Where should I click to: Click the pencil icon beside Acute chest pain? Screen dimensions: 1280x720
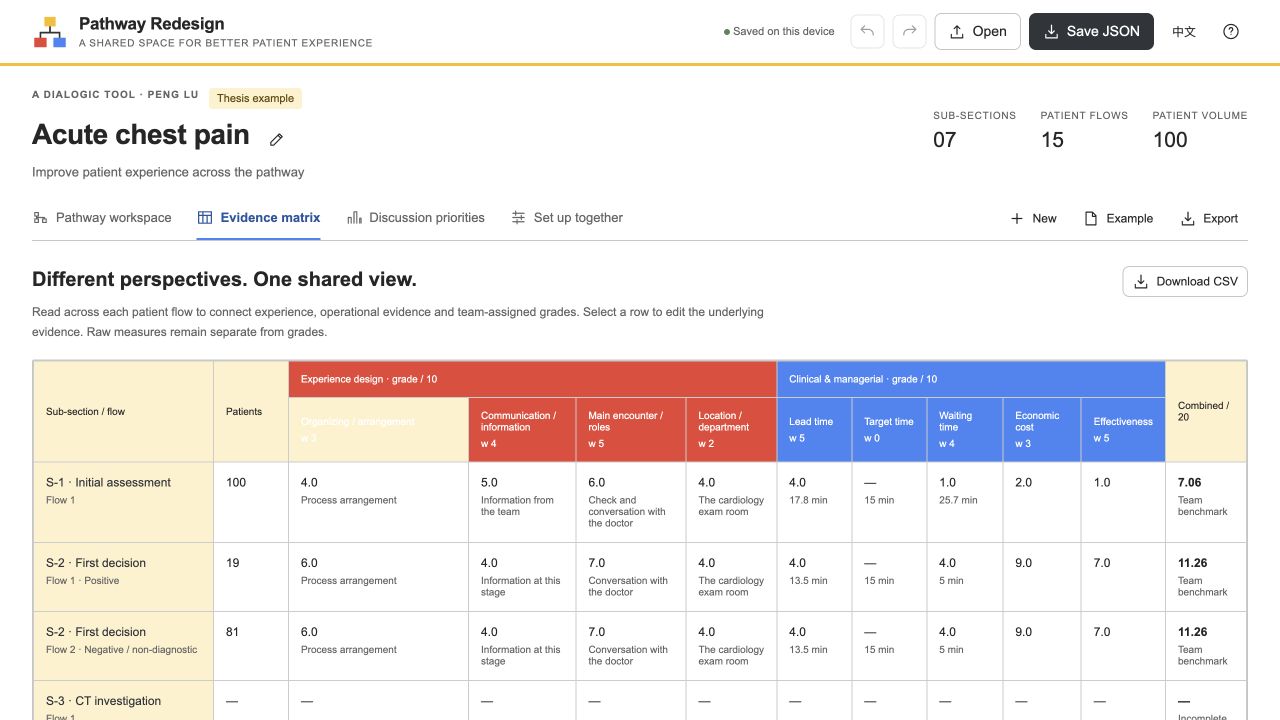277,139
